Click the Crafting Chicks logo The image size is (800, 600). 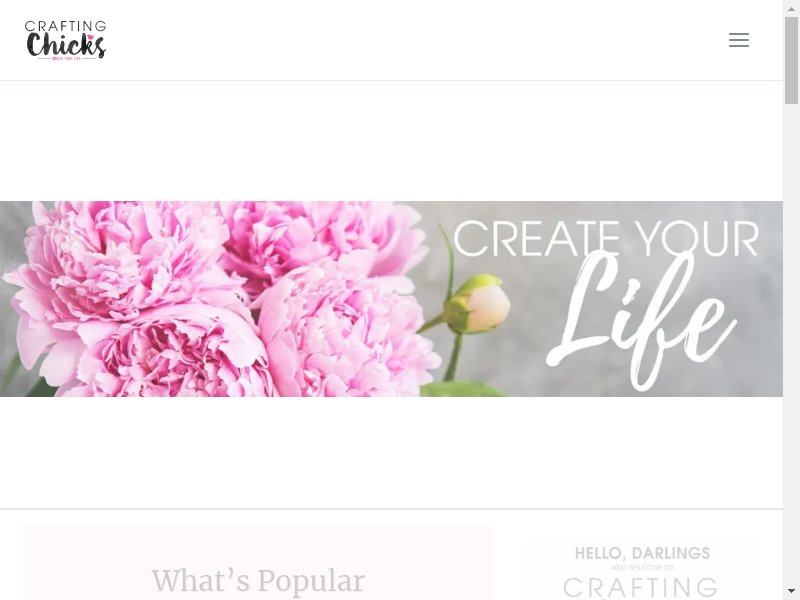[x=65, y=40]
